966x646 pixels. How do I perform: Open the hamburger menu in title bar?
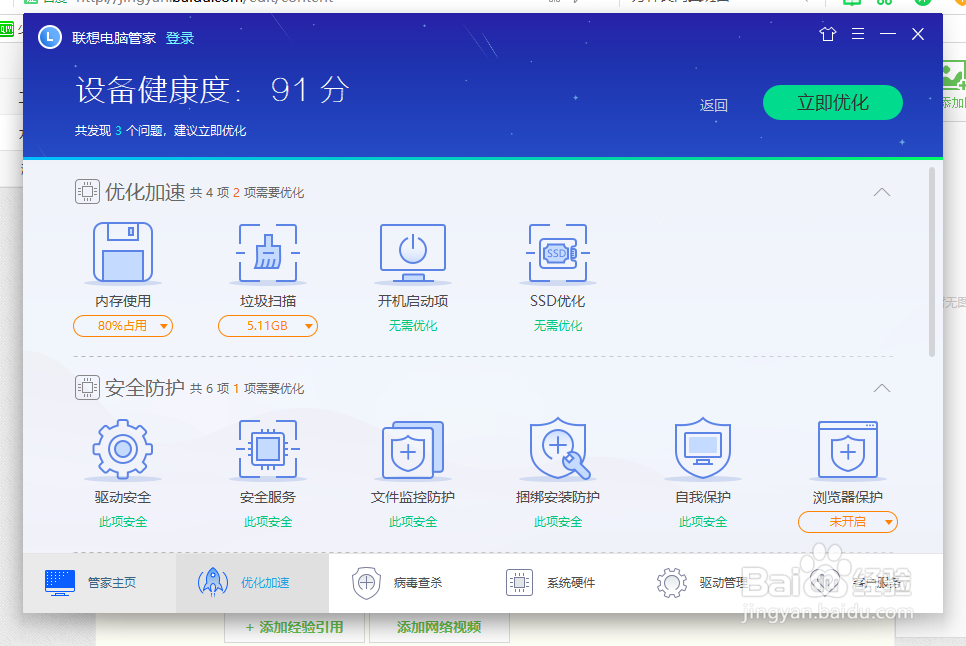click(x=858, y=34)
